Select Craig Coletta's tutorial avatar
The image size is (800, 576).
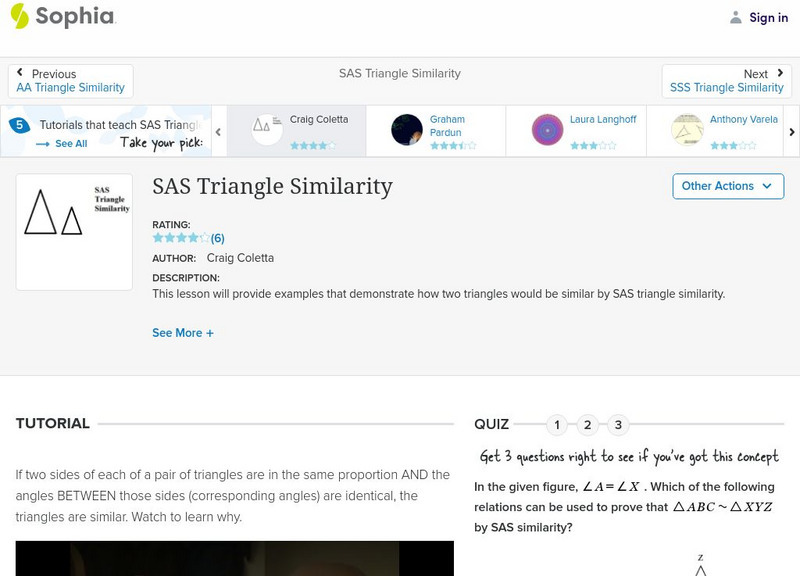(267, 129)
